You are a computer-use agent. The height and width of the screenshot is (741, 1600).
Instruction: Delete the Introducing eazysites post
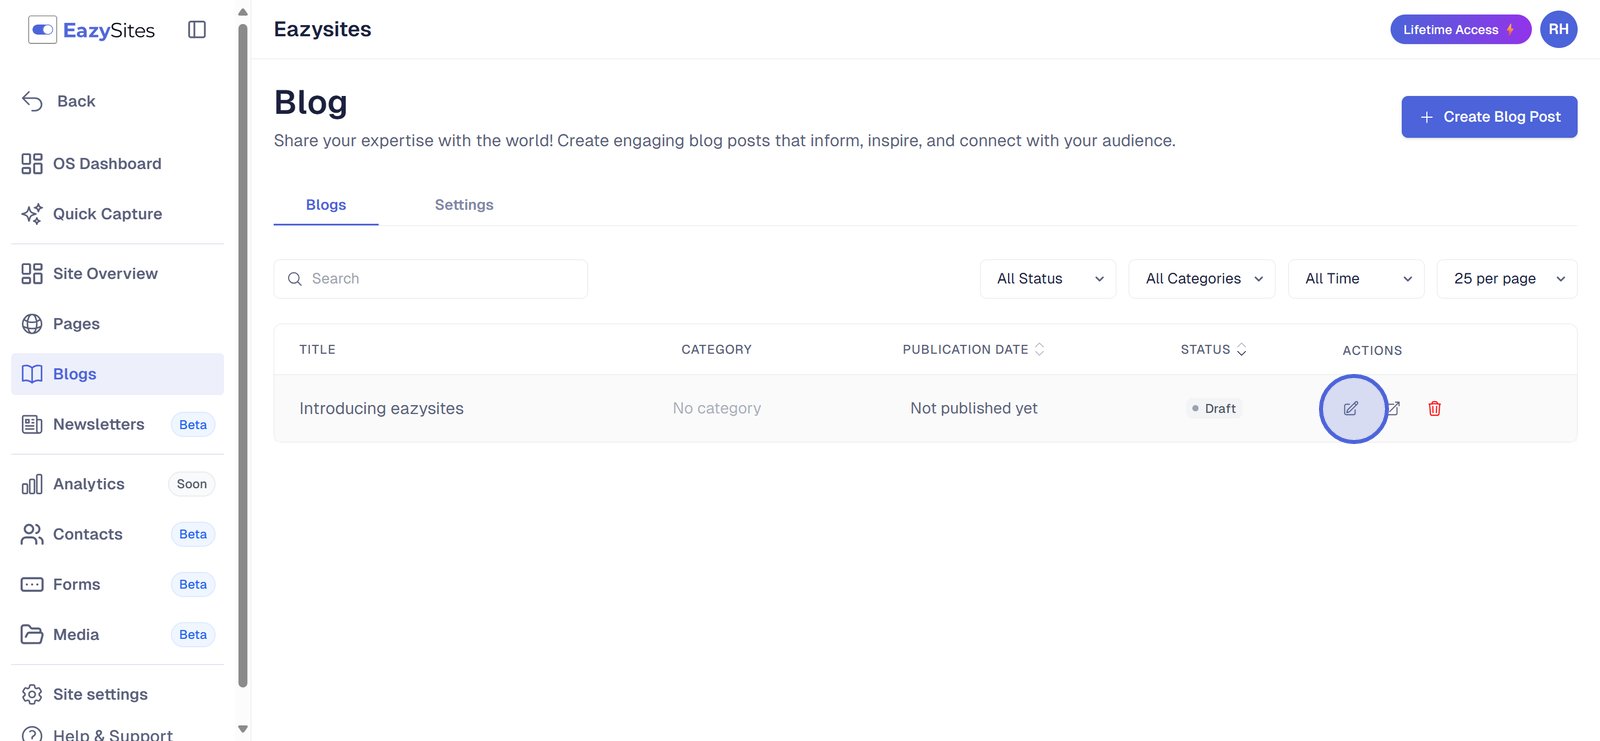(x=1434, y=408)
